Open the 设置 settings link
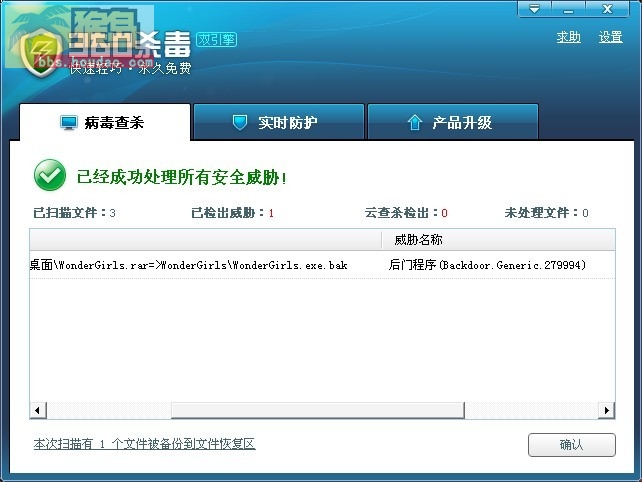The image size is (642, 482). [x=610, y=37]
